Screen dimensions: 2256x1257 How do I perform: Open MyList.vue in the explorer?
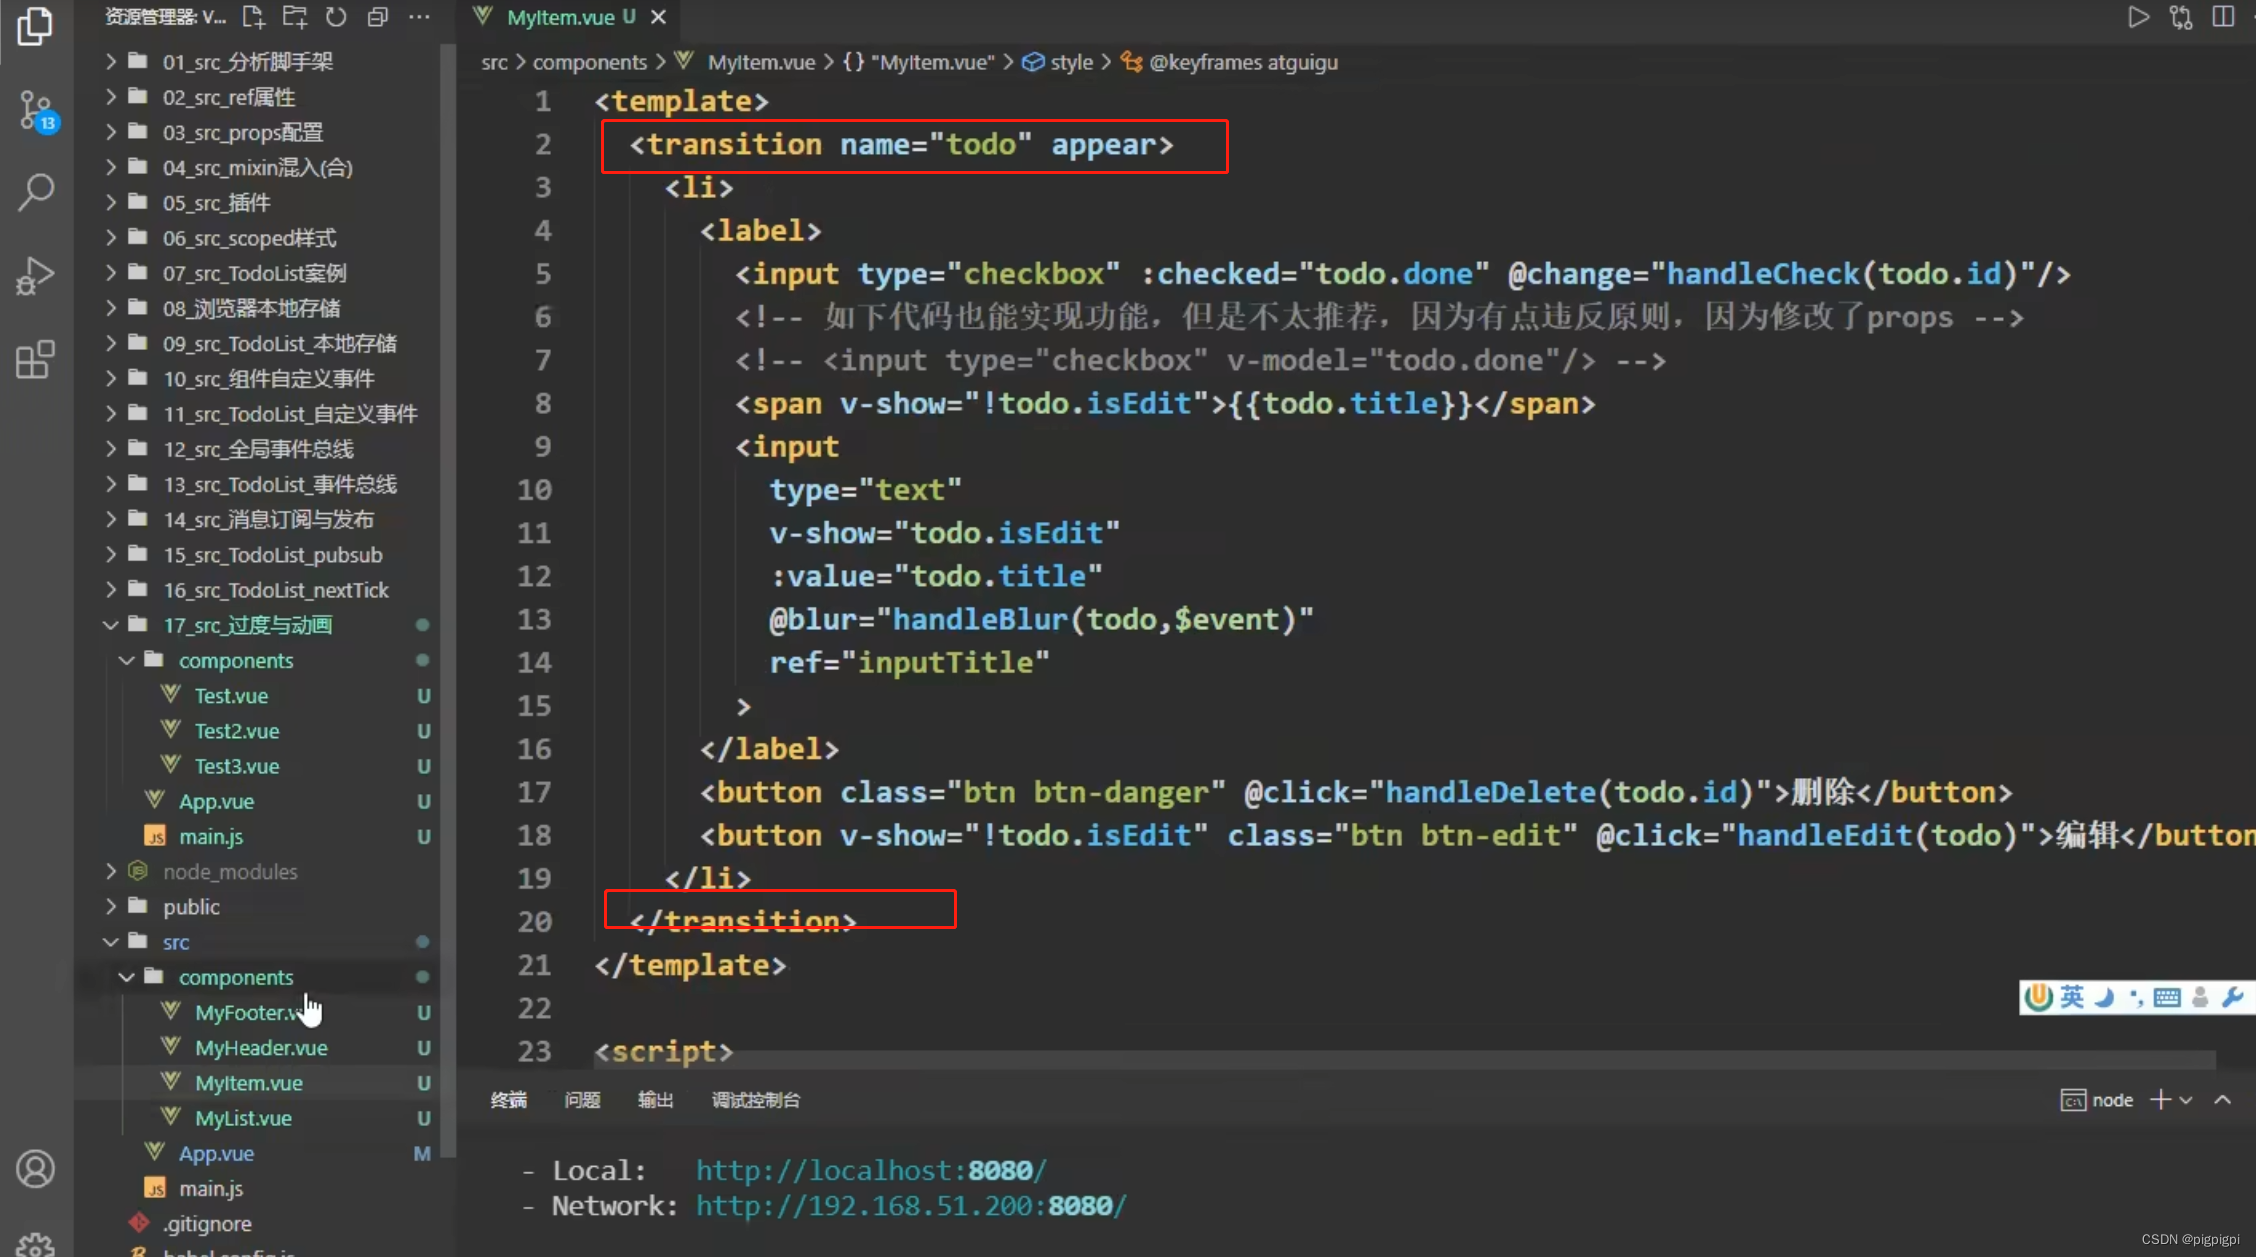(243, 1118)
